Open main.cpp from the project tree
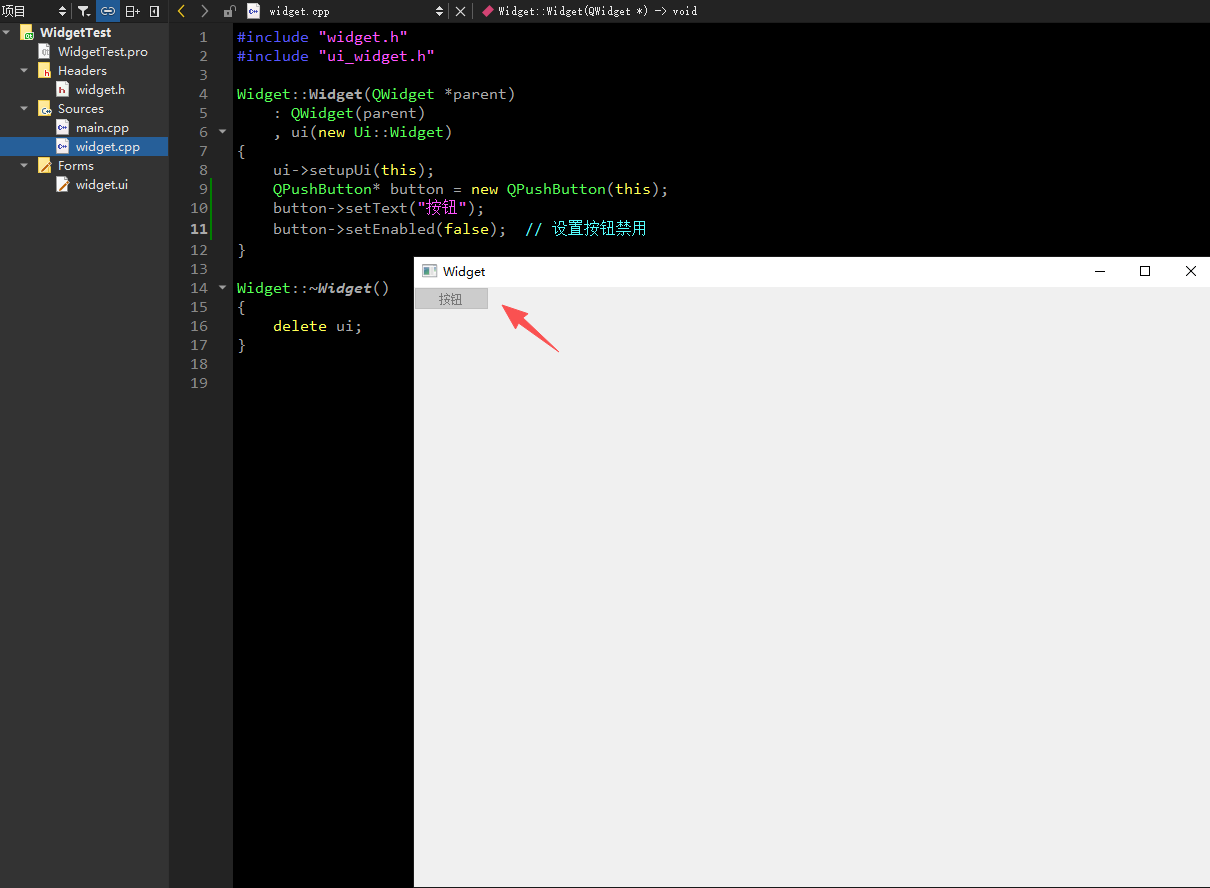 (x=102, y=128)
